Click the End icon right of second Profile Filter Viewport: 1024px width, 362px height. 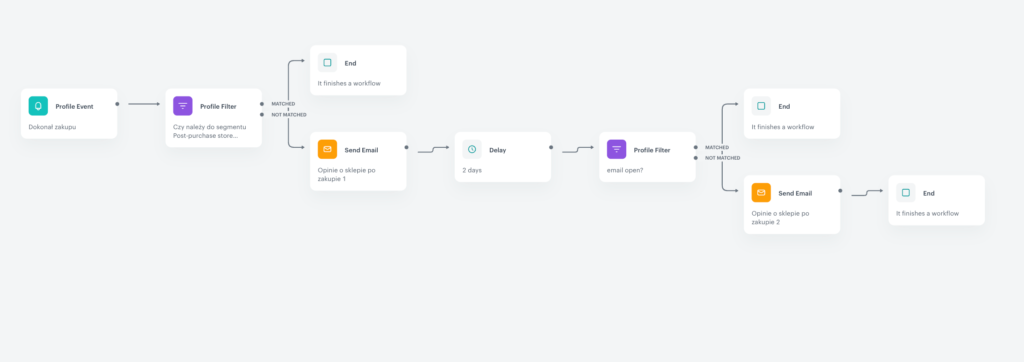[761, 106]
